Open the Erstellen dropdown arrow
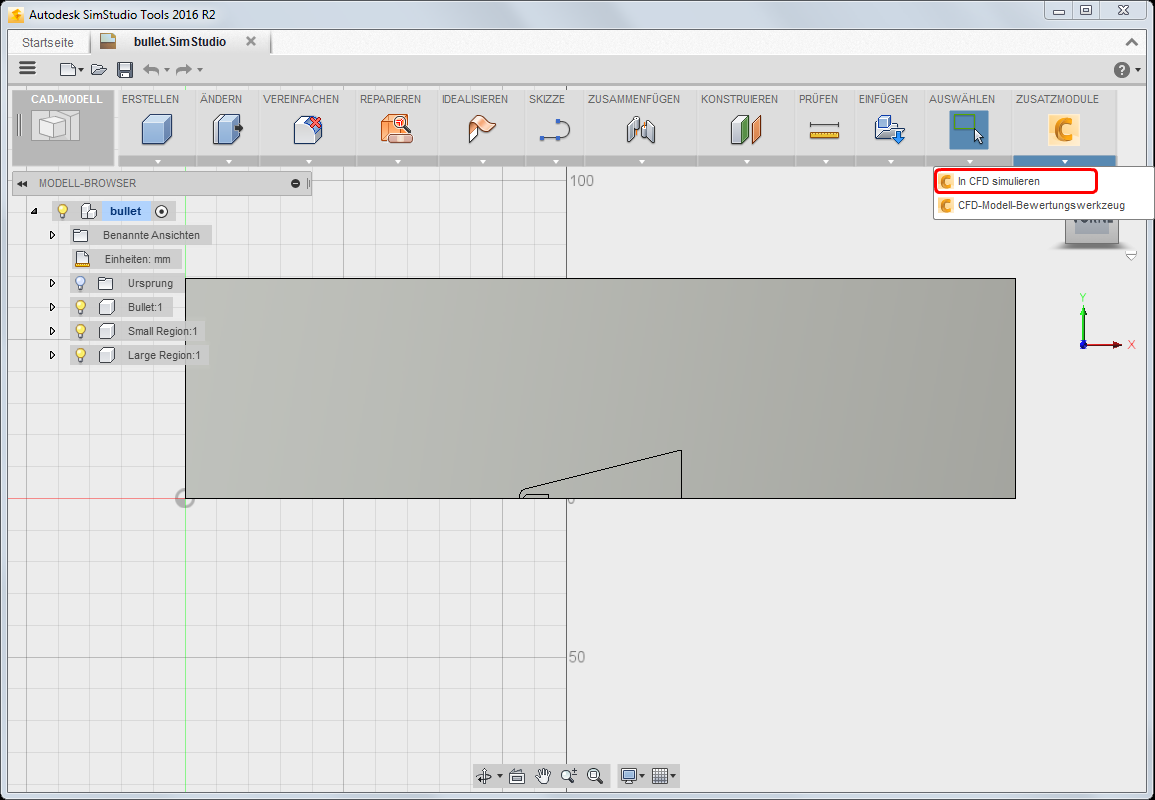This screenshot has height=800, width=1155. [x=157, y=161]
